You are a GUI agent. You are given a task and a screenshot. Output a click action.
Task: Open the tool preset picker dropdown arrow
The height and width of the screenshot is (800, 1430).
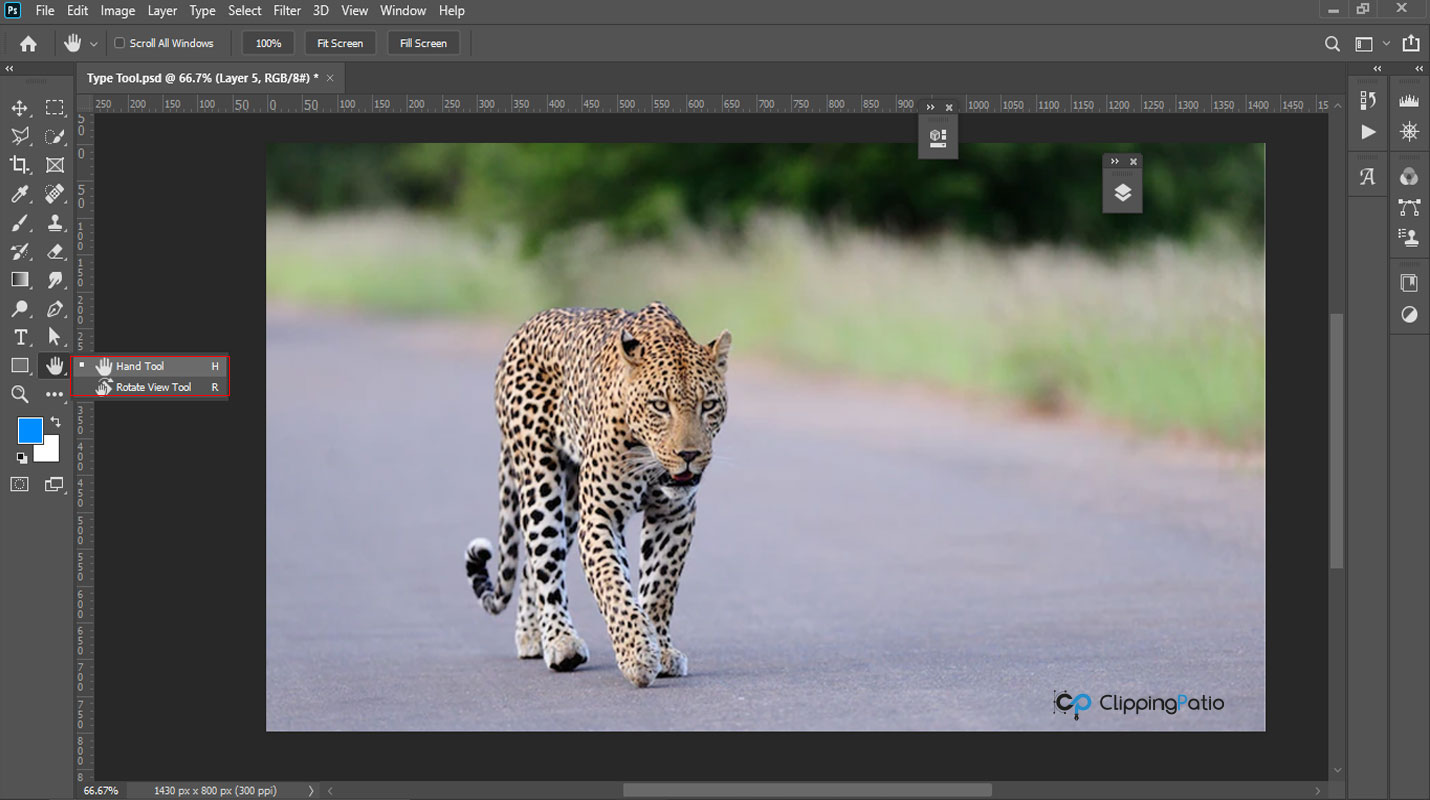(x=94, y=44)
